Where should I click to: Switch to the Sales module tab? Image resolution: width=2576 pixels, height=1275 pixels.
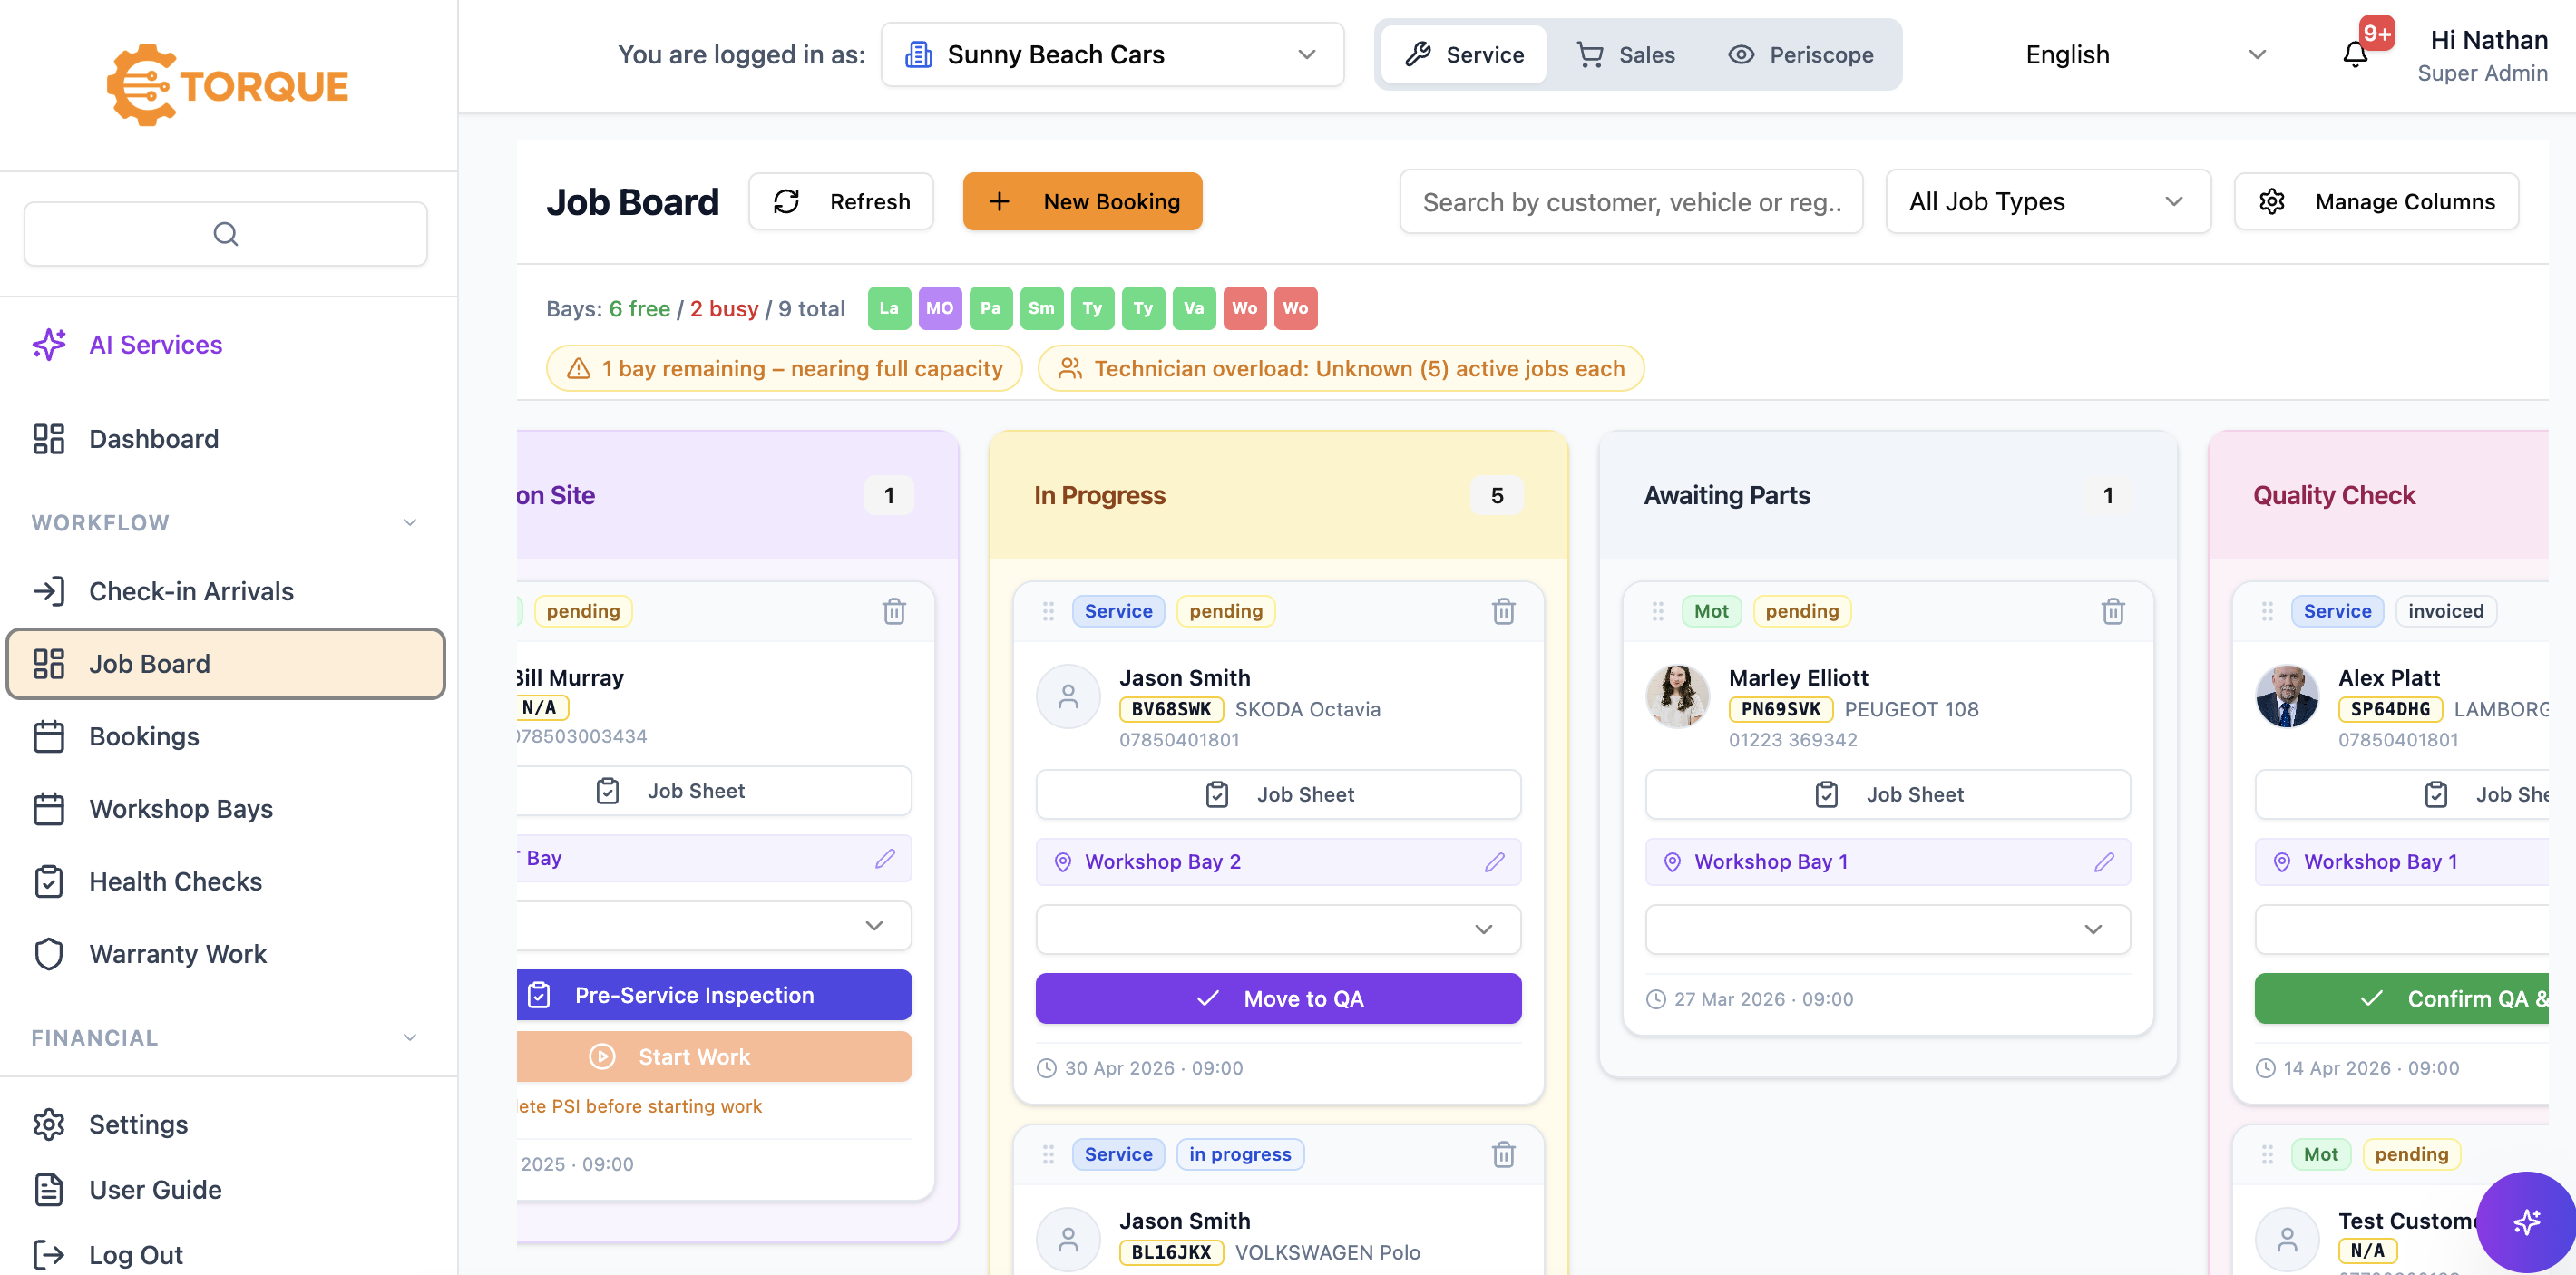(x=1626, y=54)
